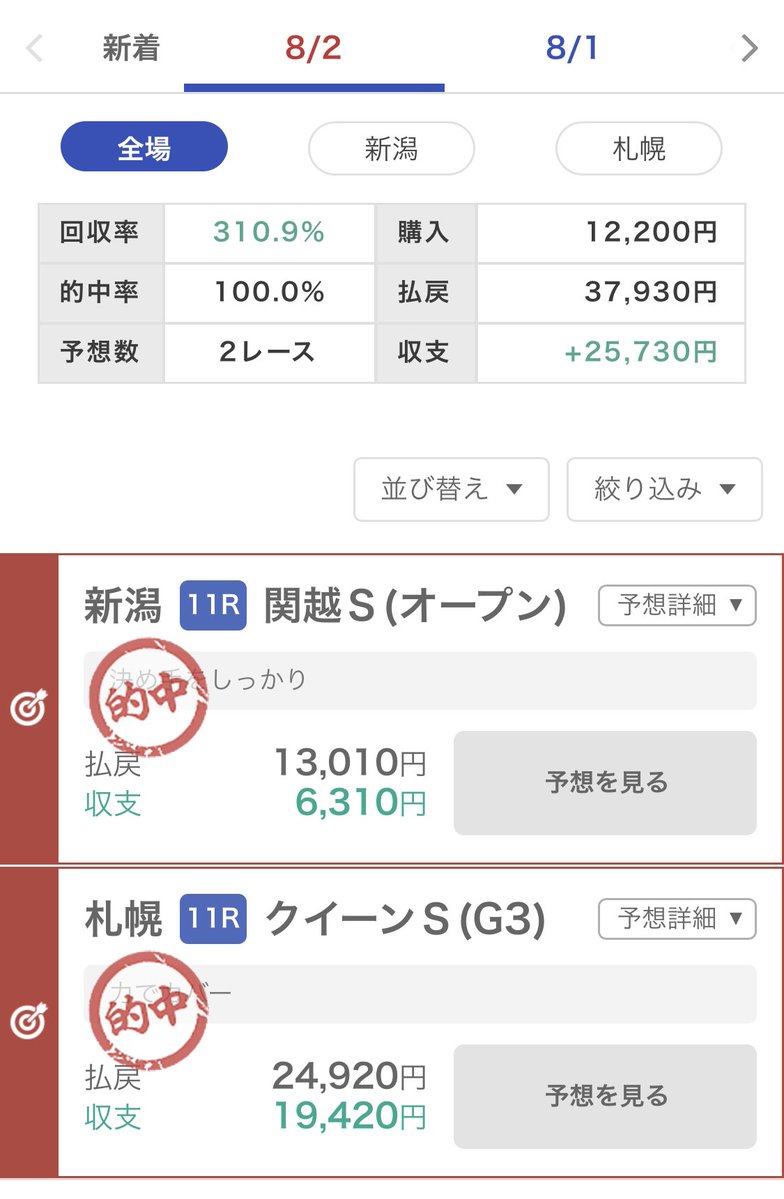Open the 絞り込み filter dropdown
Image resolution: width=784 pixels, height=1199 pixels.
(x=665, y=489)
